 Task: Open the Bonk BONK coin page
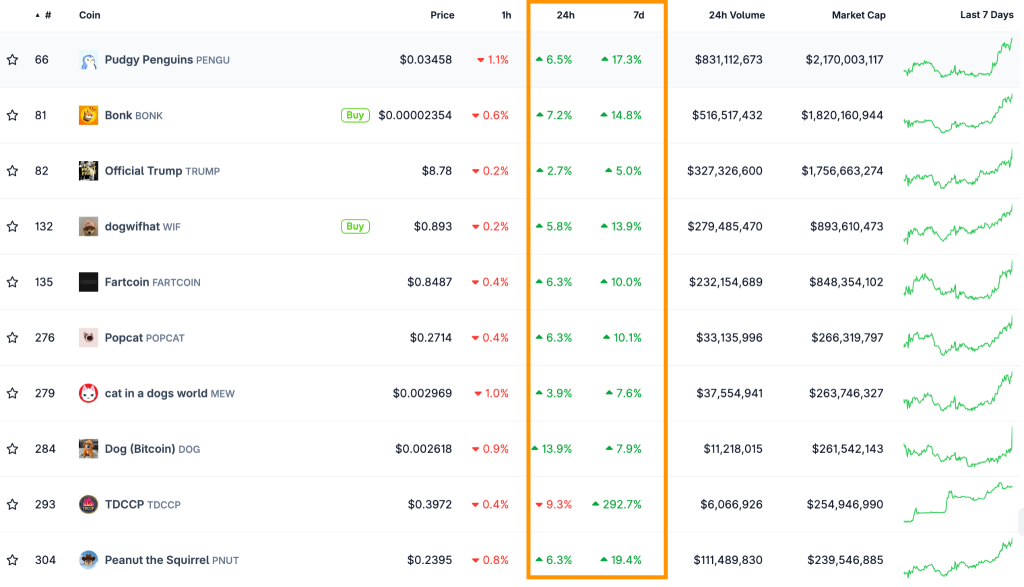point(134,116)
